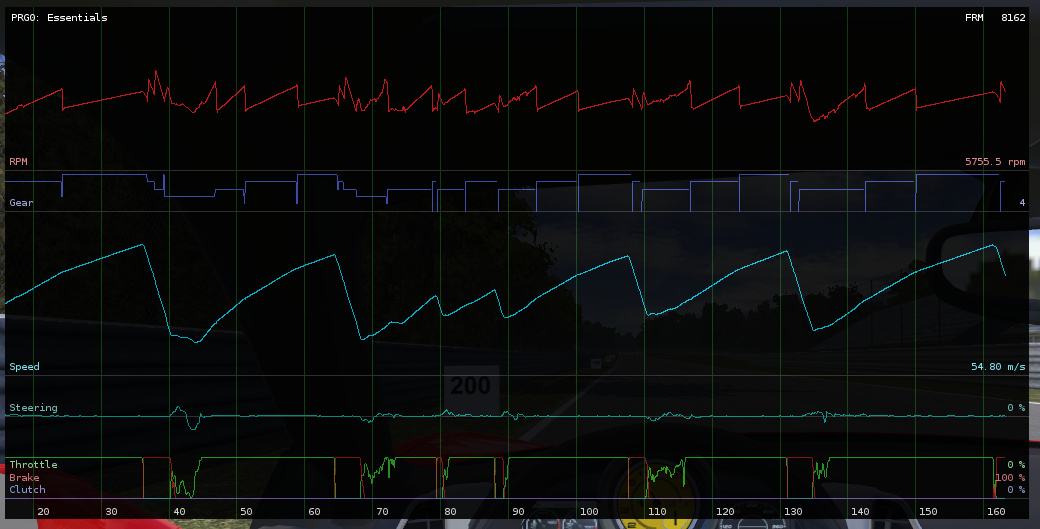The width and height of the screenshot is (1040, 529).
Task: Click the 200 distance board behind graph
Action: [470, 386]
